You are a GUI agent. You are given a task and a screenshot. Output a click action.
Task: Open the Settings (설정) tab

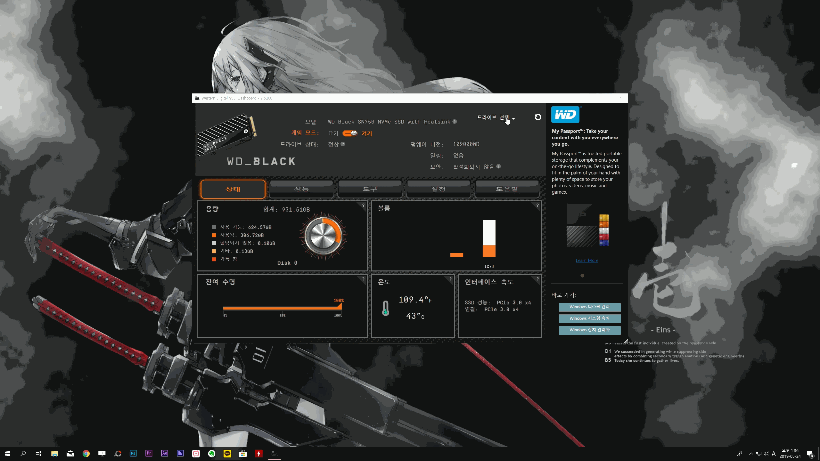pyautogui.click(x=438, y=189)
